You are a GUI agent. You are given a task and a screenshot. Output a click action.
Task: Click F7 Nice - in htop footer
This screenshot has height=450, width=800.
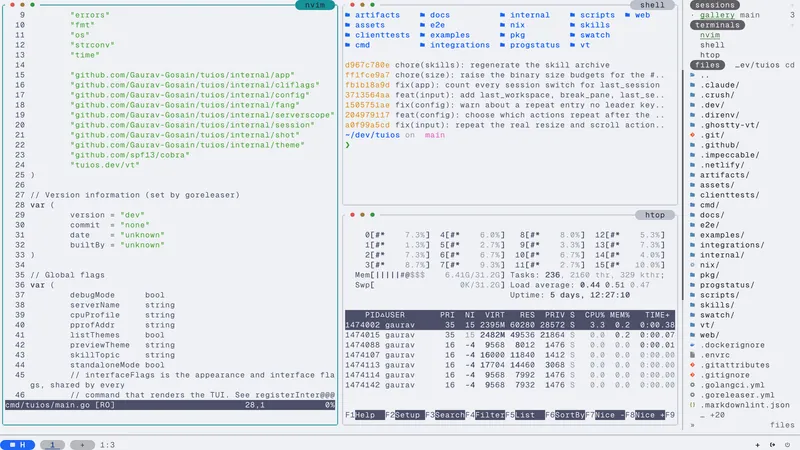[605, 415]
